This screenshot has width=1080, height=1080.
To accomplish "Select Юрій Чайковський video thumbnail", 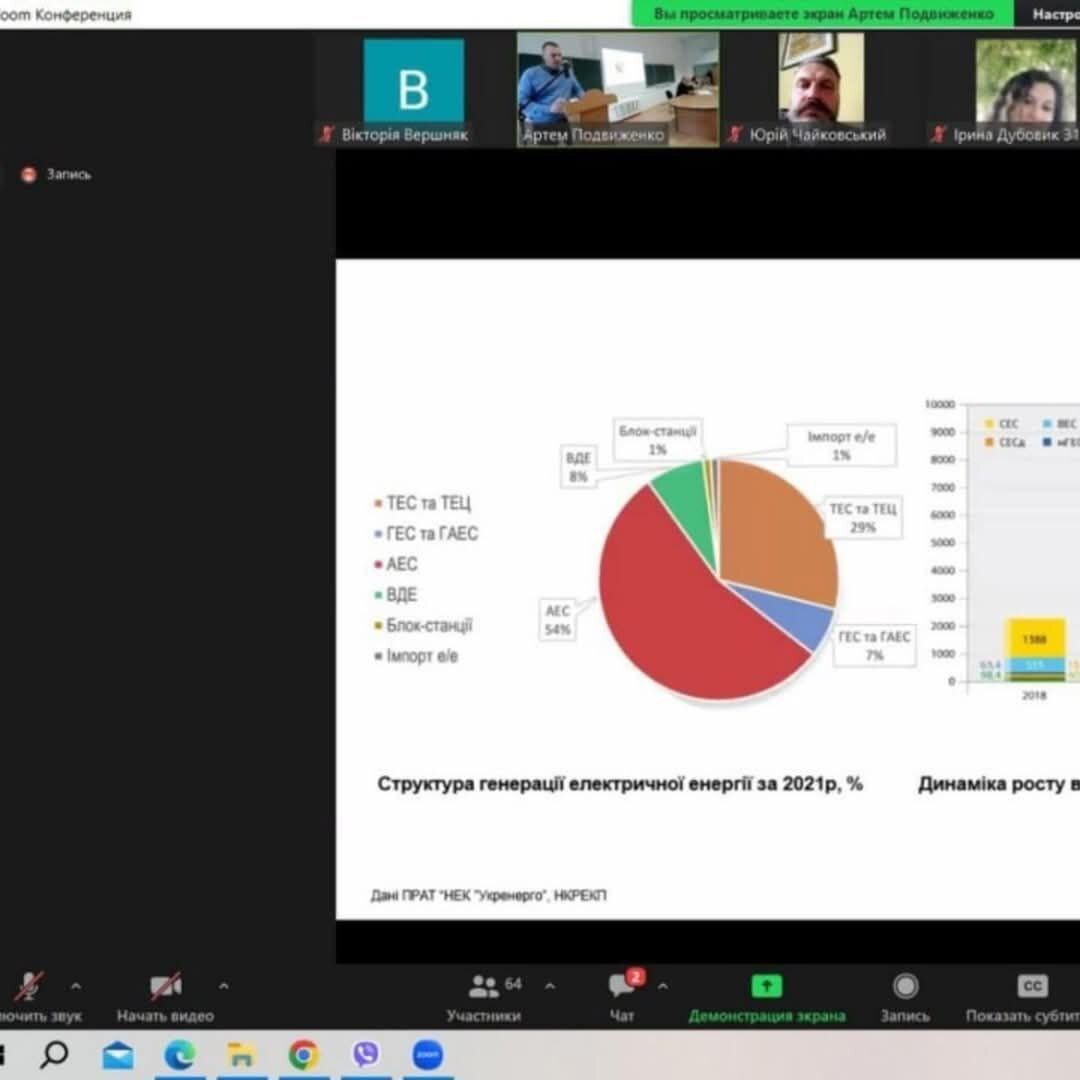I will tap(821, 90).
